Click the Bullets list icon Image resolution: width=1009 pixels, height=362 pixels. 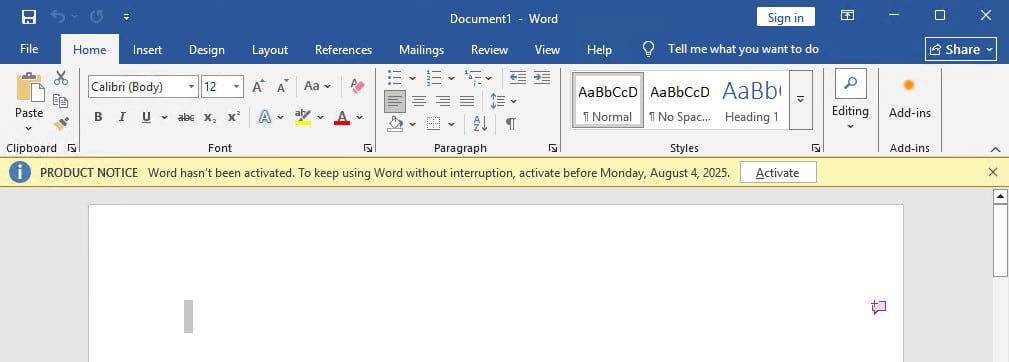[394, 78]
